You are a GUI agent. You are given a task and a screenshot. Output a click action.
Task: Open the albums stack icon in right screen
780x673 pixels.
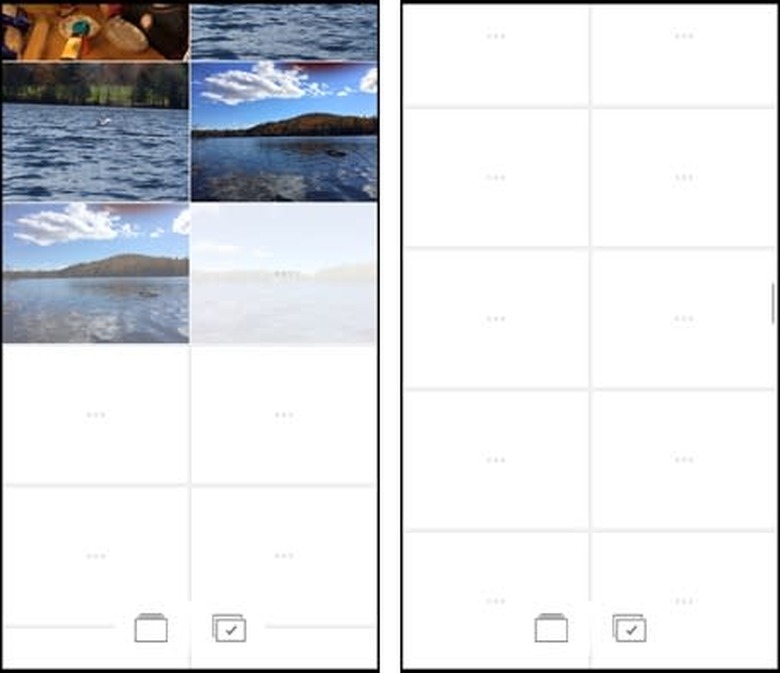tap(551, 628)
